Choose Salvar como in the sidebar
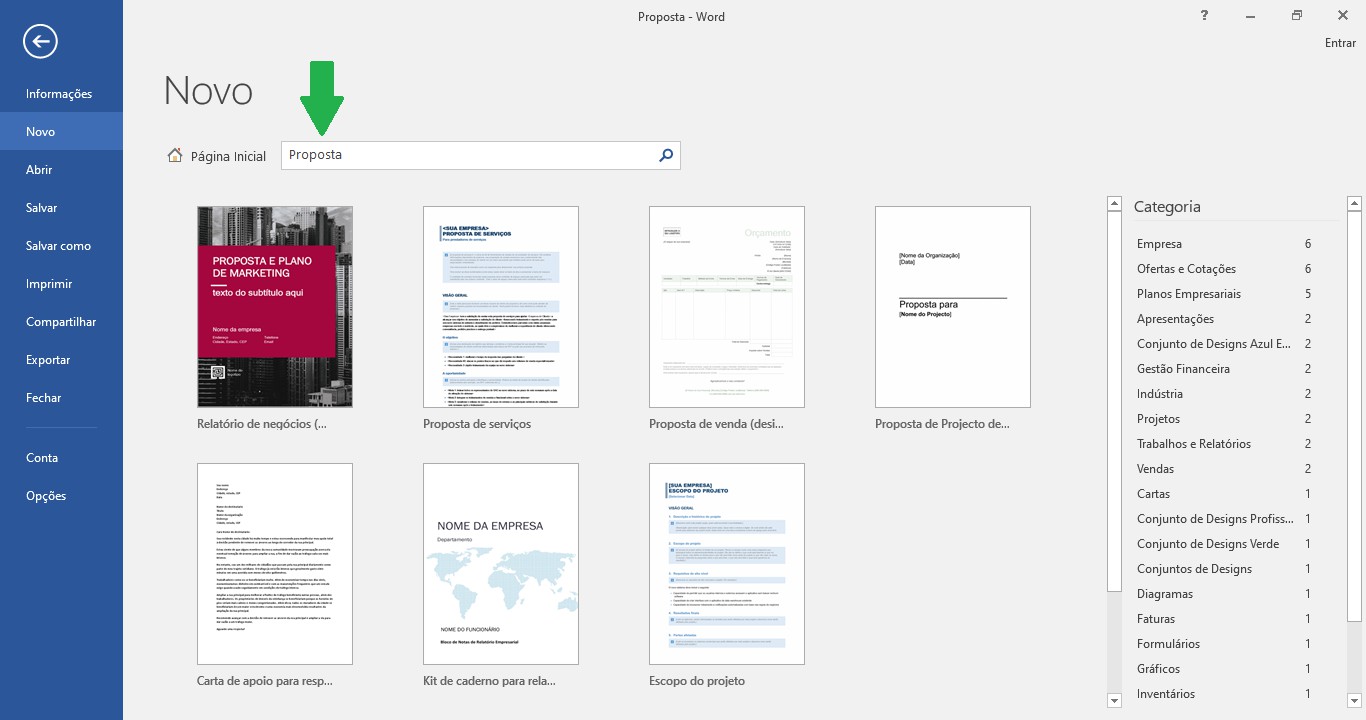Viewport: 1366px width, 720px height. pyautogui.click(x=61, y=246)
